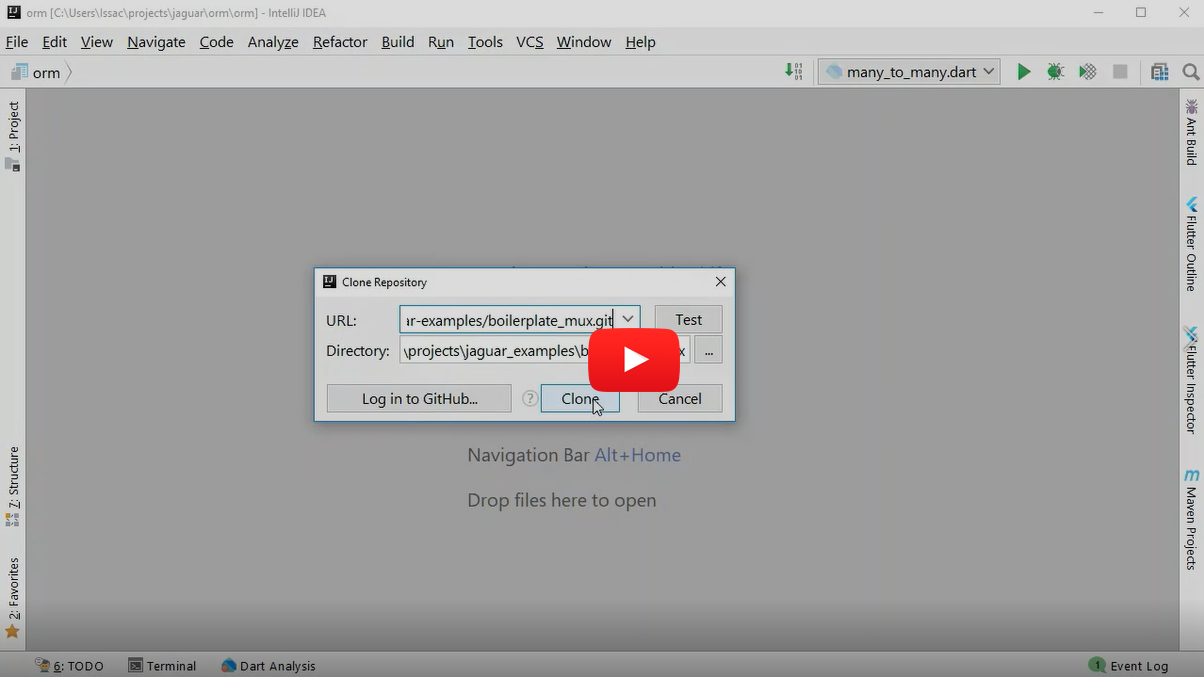Click Search Everywhere magnifier icon
1204x677 pixels.
pos(1190,72)
